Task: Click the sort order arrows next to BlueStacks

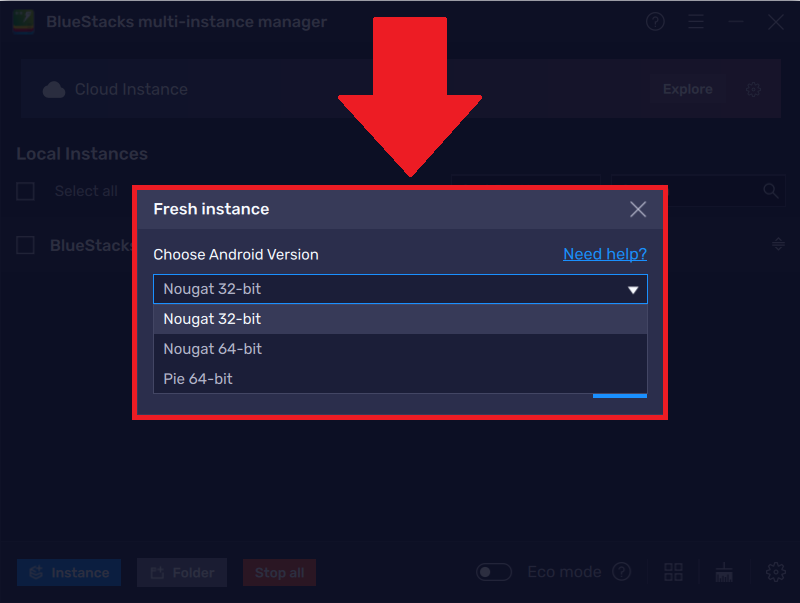Action: 778,245
